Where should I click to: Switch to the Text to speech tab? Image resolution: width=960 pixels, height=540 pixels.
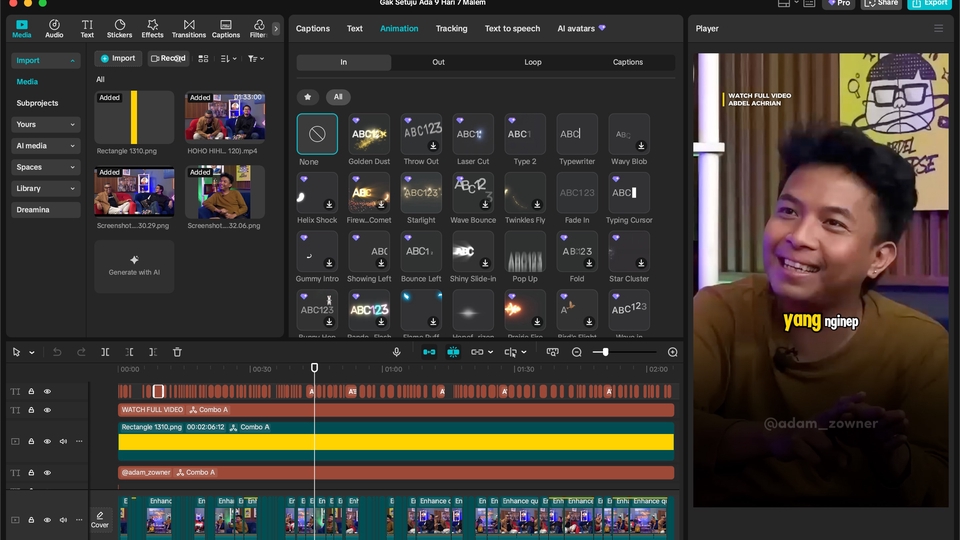tap(512, 28)
